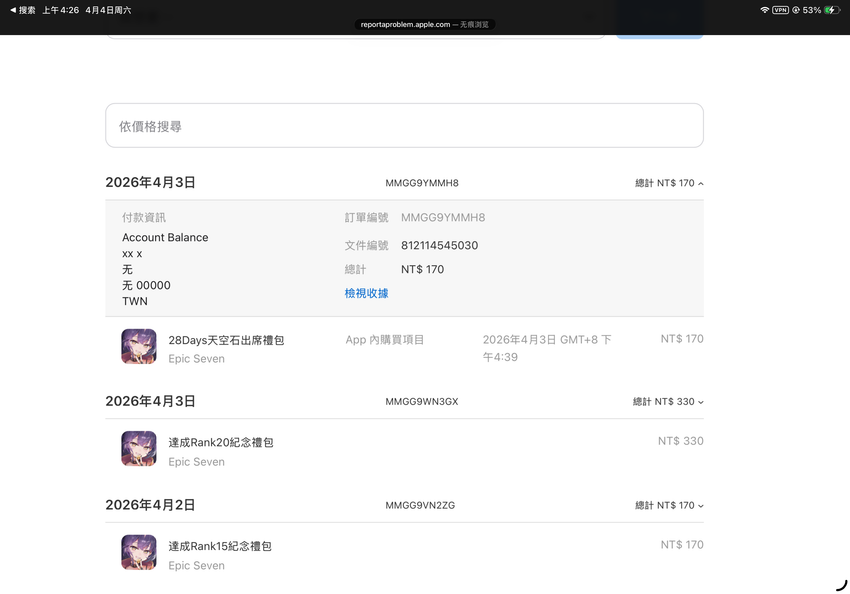
Task: Tap the Wi-Fi status icon
Action: pos(765,10)
